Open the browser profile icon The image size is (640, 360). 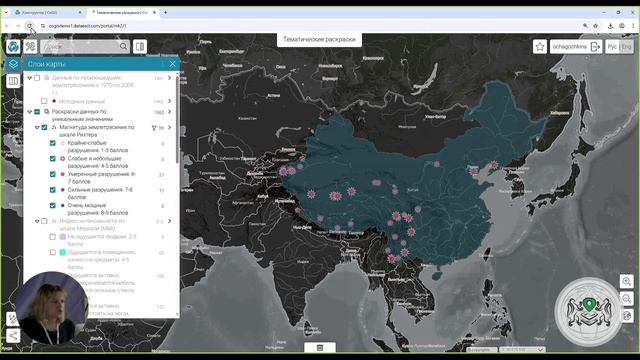pyautogui.click(x=622, y=26)
